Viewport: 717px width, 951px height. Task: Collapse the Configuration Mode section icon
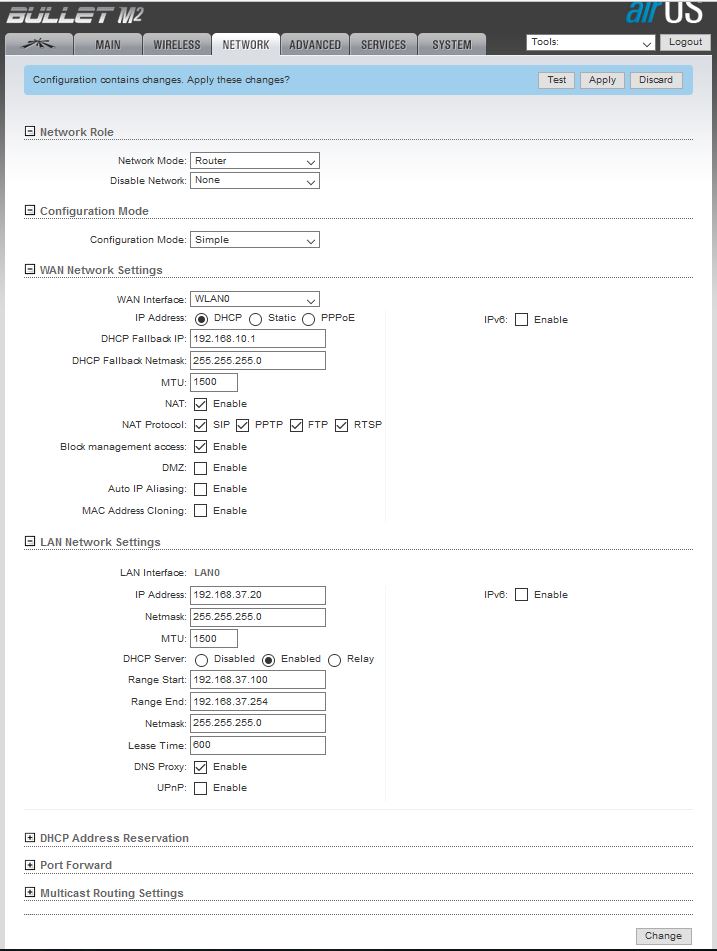click(x=30, y=211)
